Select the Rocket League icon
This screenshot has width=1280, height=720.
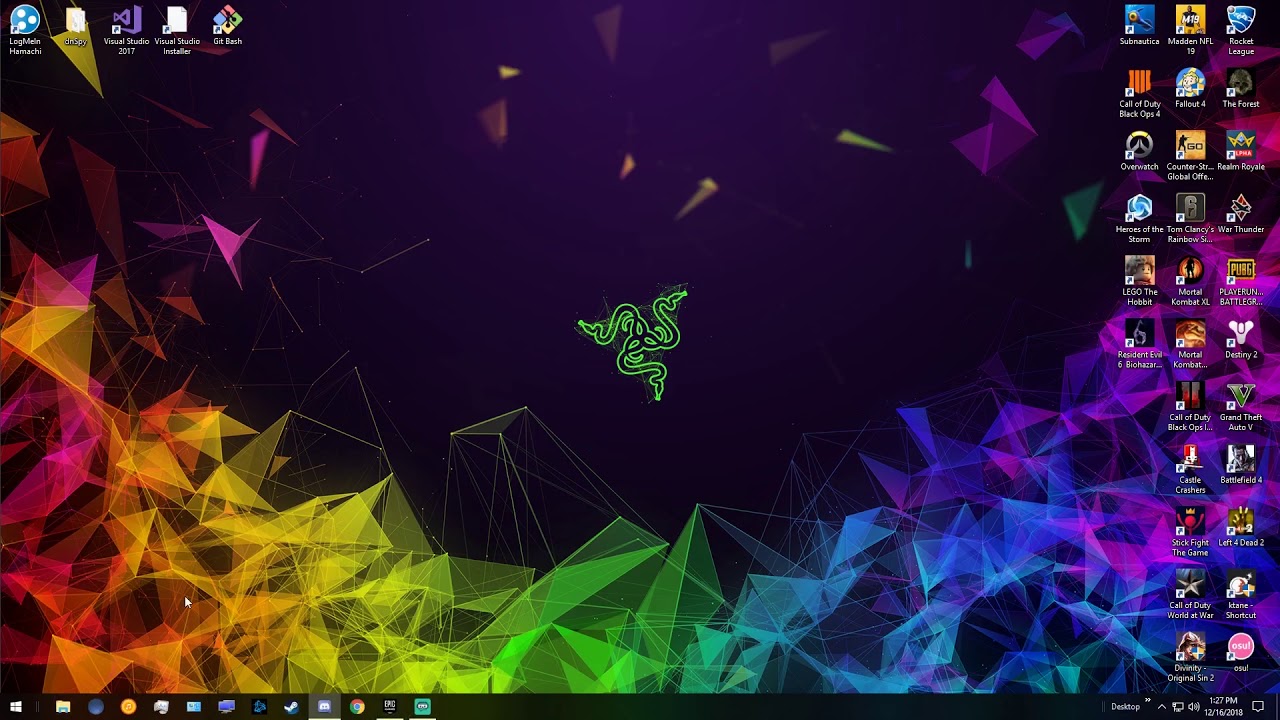click(x=1241, y=31)
